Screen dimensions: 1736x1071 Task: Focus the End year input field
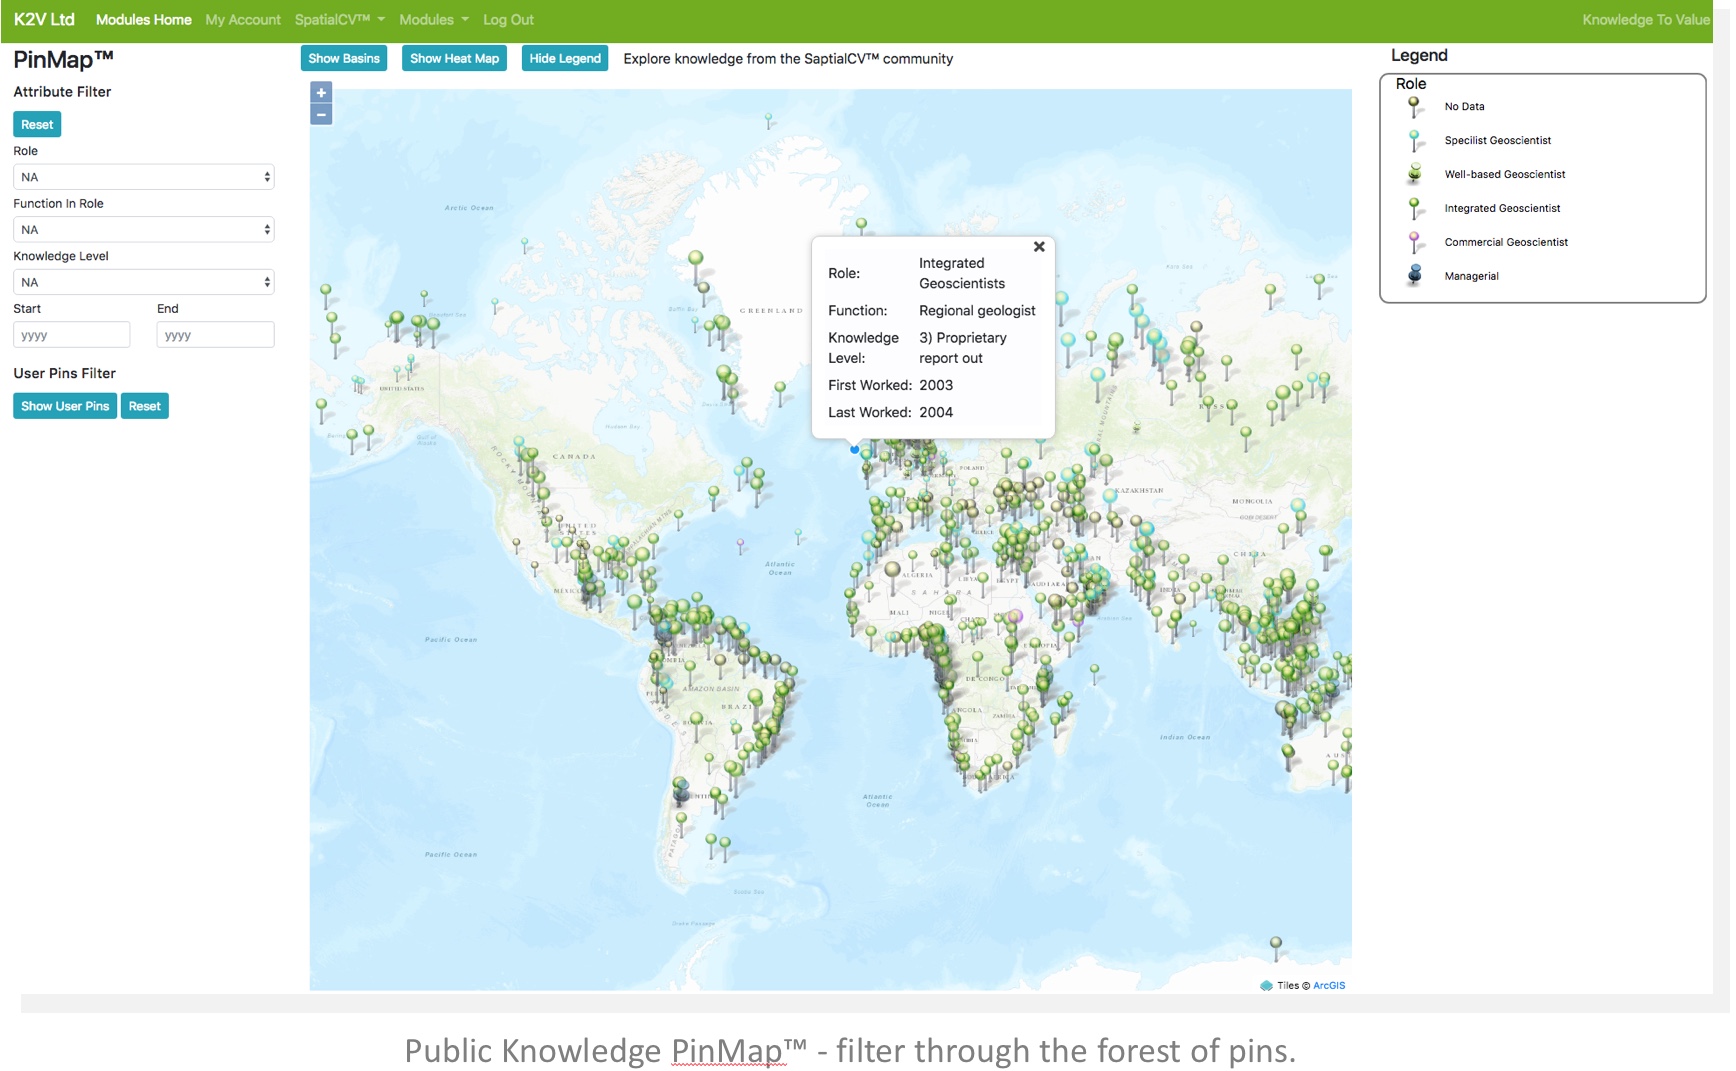click(215, 335)
